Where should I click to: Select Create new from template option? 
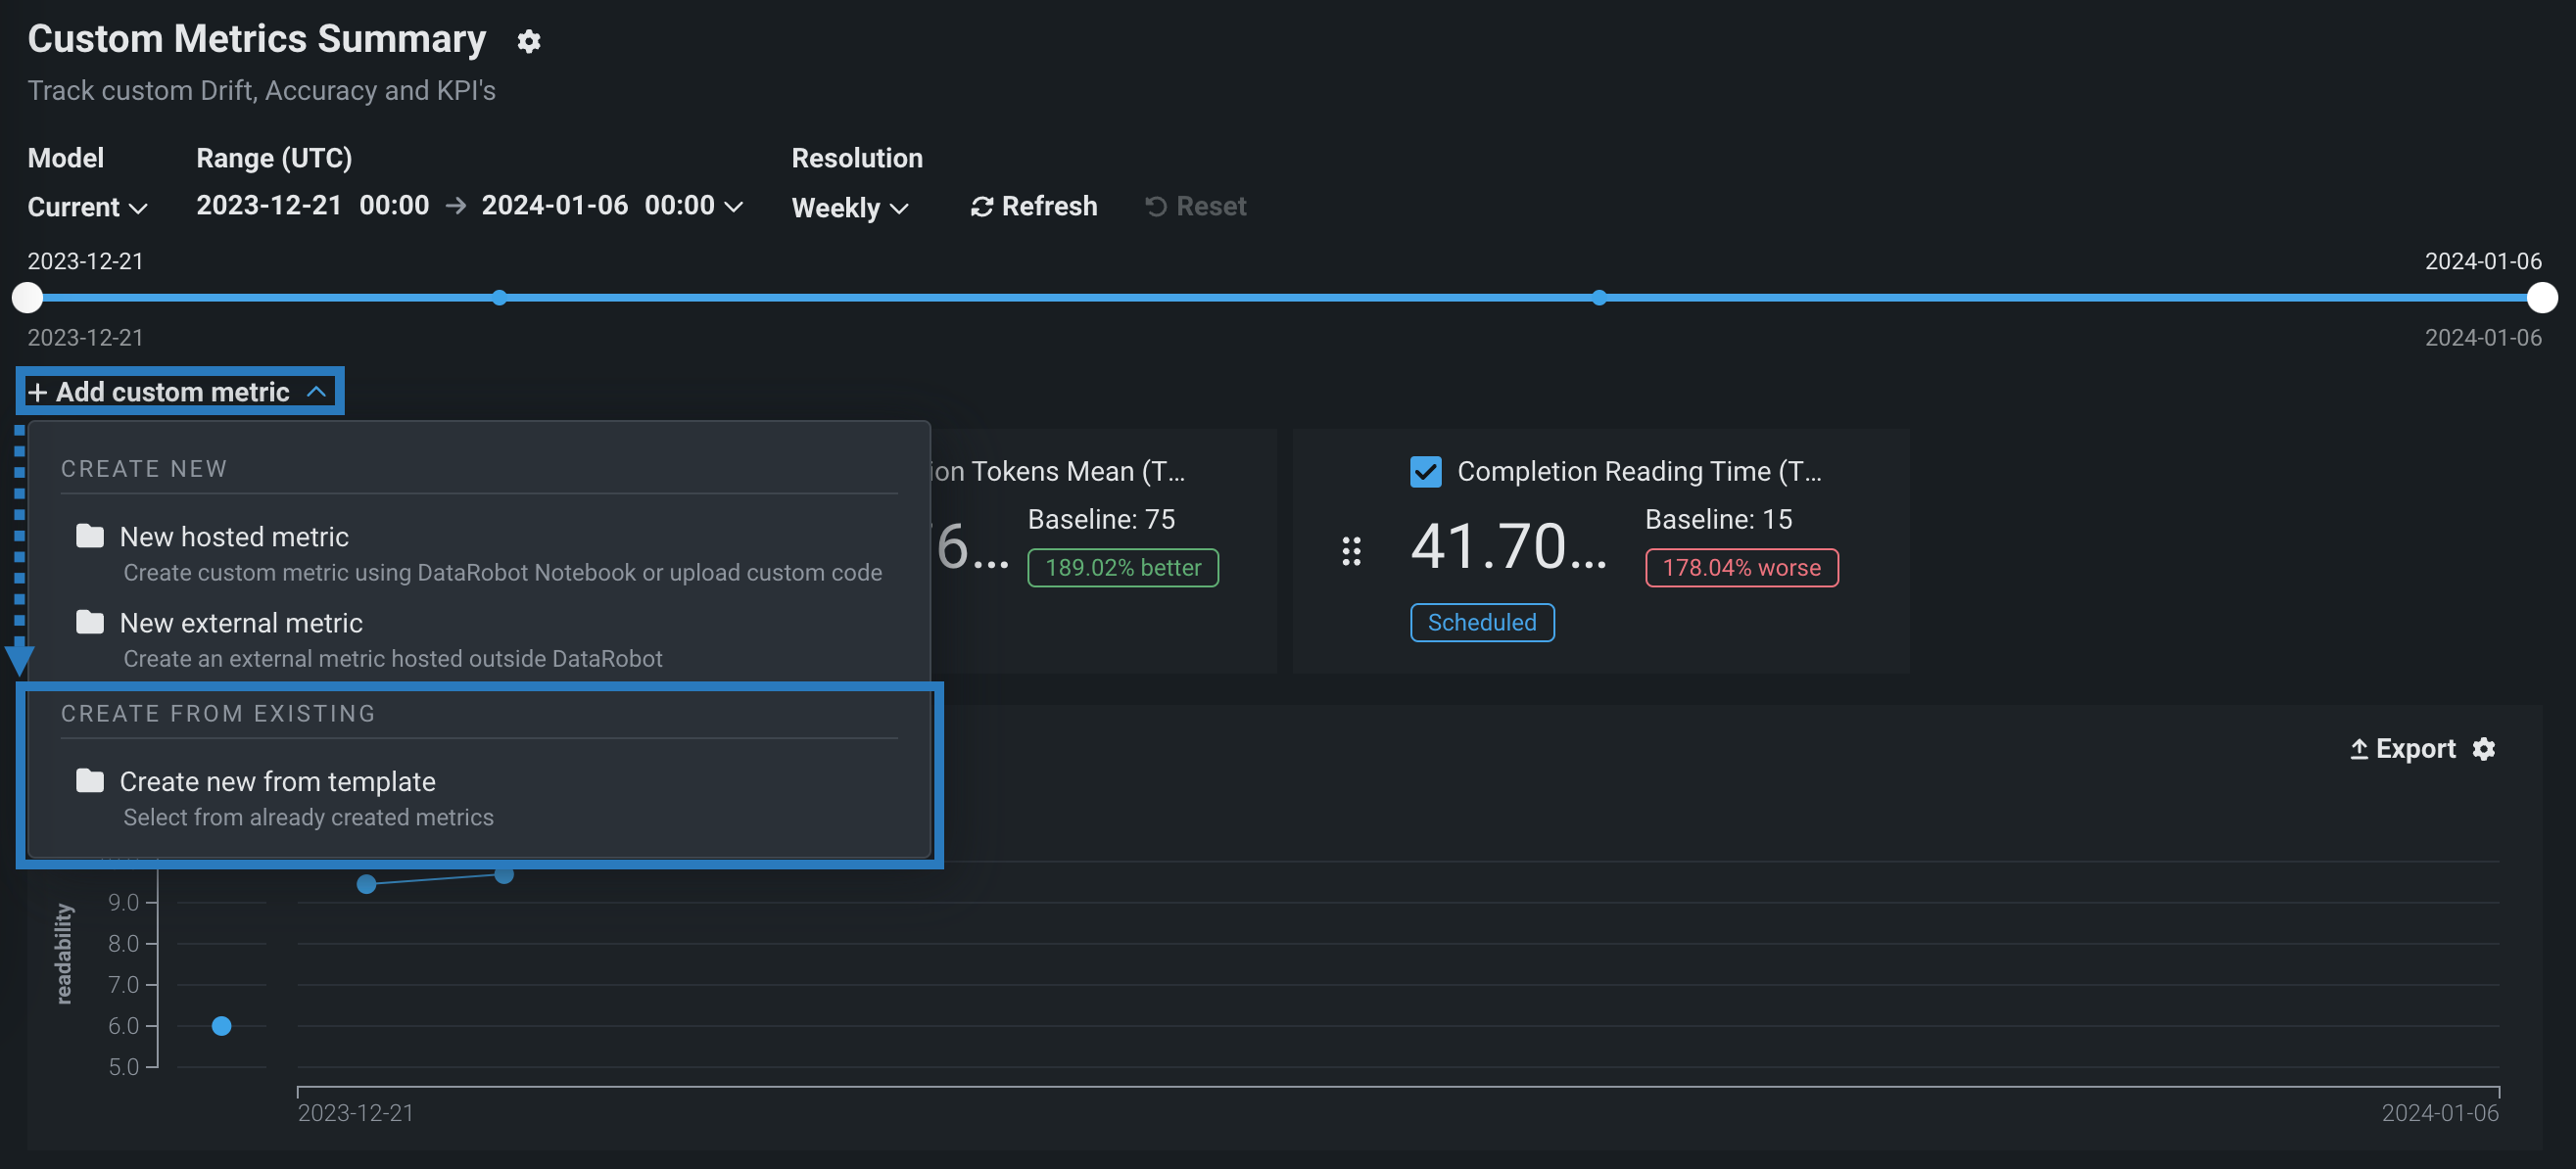[277, 781]
